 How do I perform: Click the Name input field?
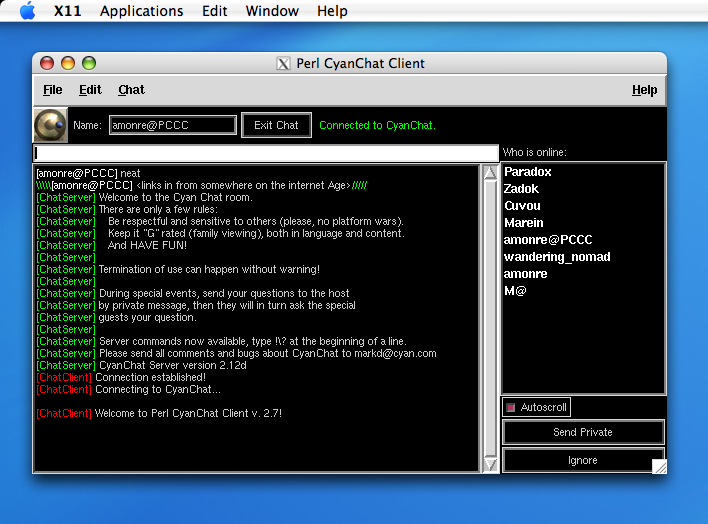tap(172, 125)
